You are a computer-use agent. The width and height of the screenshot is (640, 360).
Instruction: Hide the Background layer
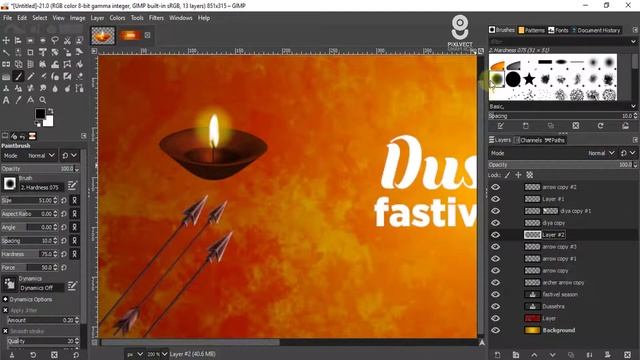pyautogui.click(x=496, y=330)
